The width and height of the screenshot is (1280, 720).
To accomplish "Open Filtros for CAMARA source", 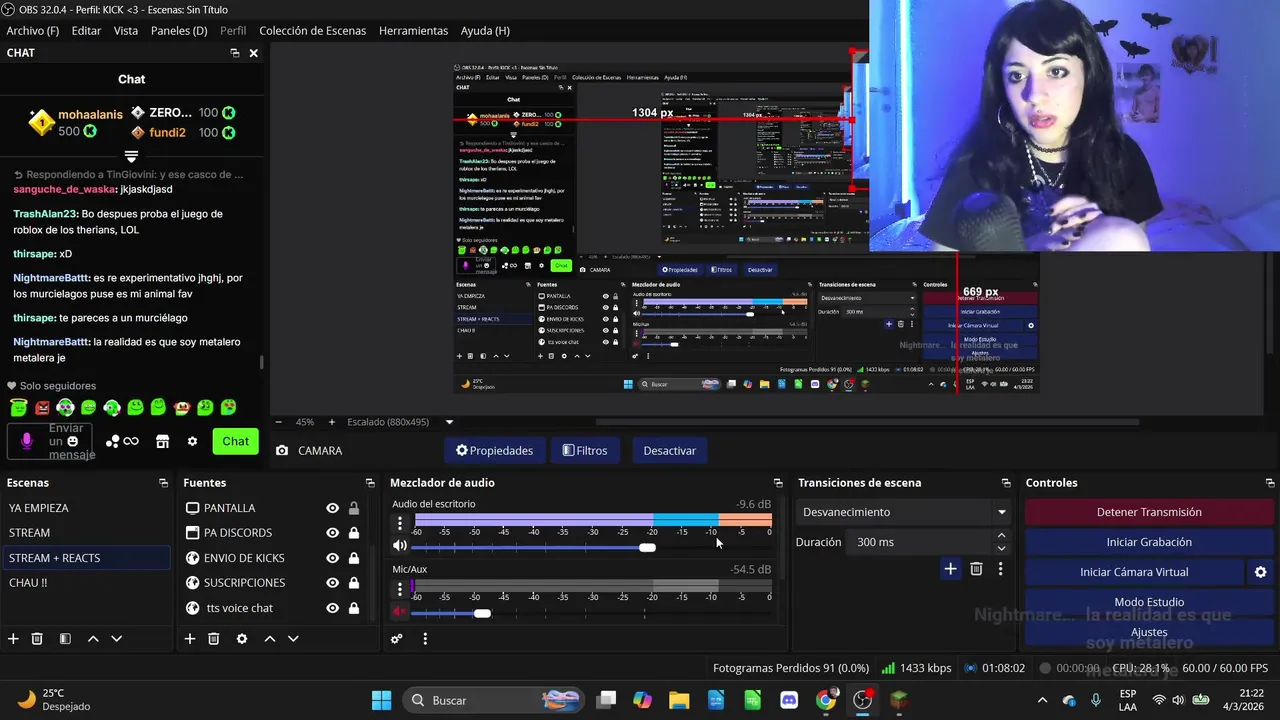I will tap(585, 450).
